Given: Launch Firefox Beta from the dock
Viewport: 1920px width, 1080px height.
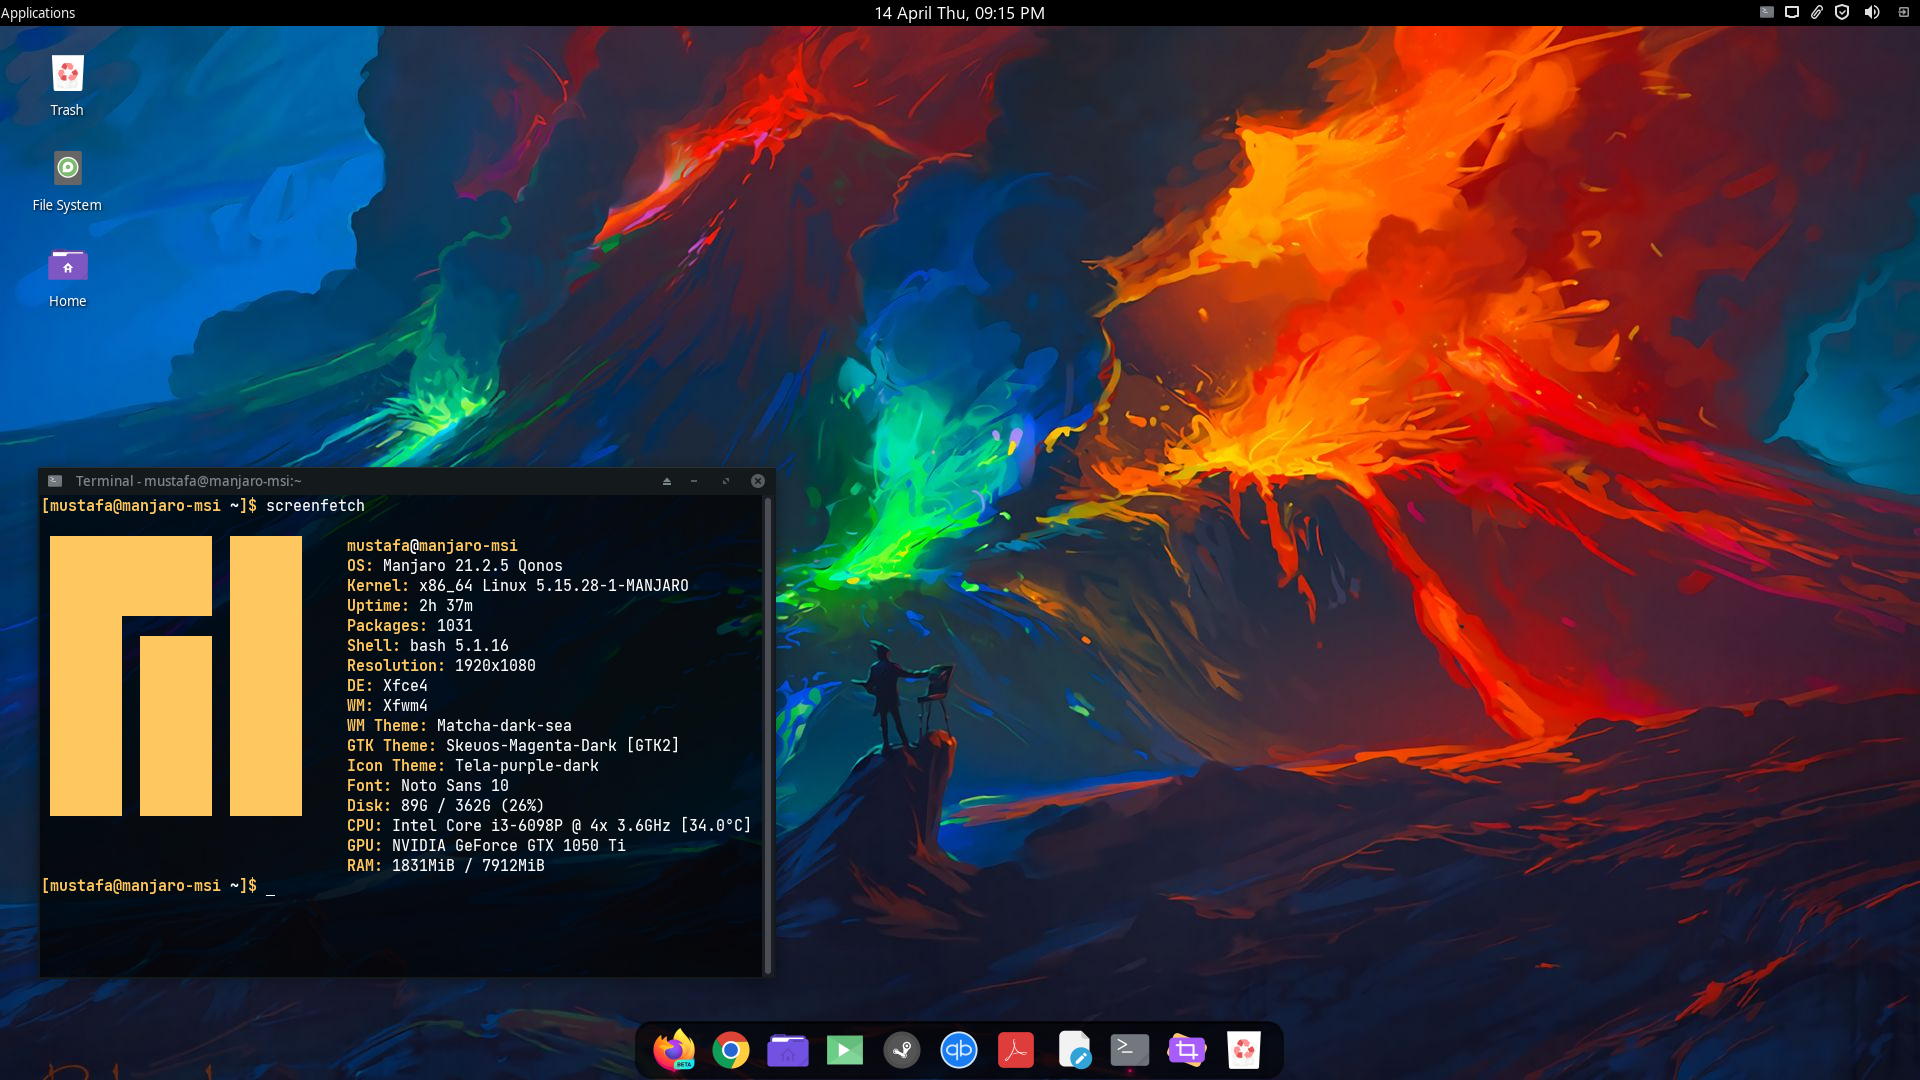Looking at the screenshot, I should (674, 1050).
